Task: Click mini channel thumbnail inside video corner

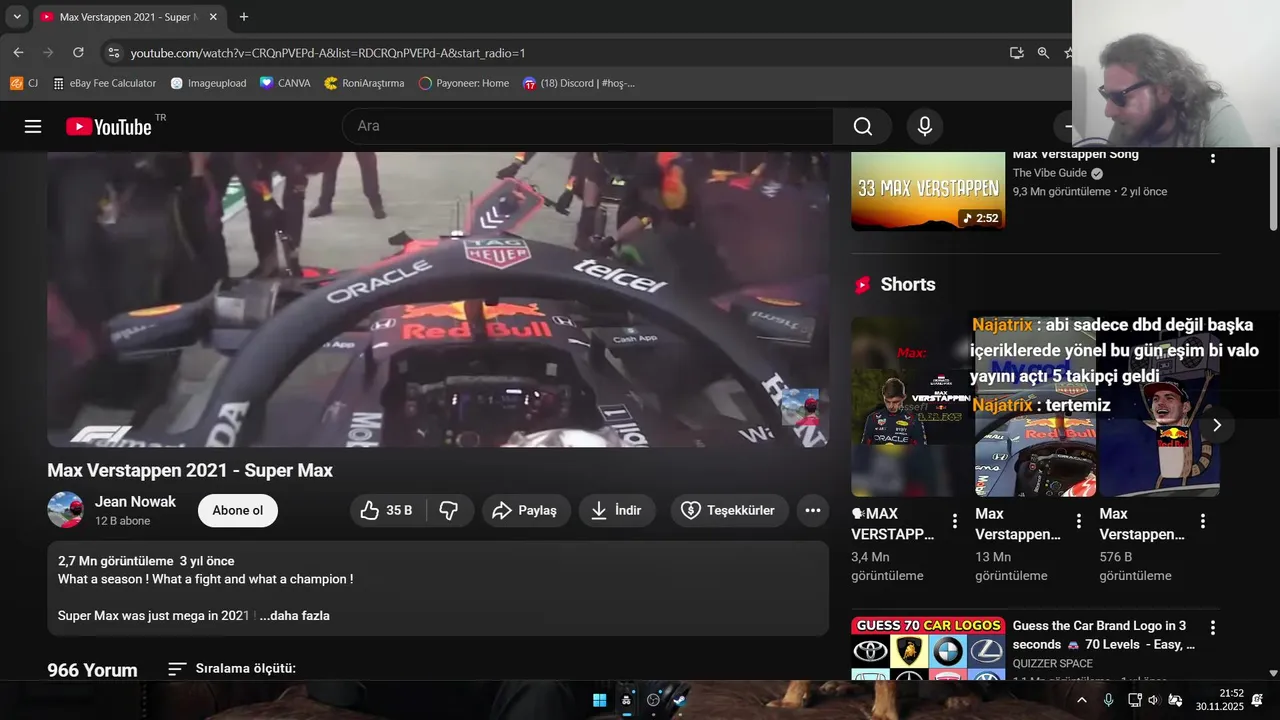Action: [800, 407]
